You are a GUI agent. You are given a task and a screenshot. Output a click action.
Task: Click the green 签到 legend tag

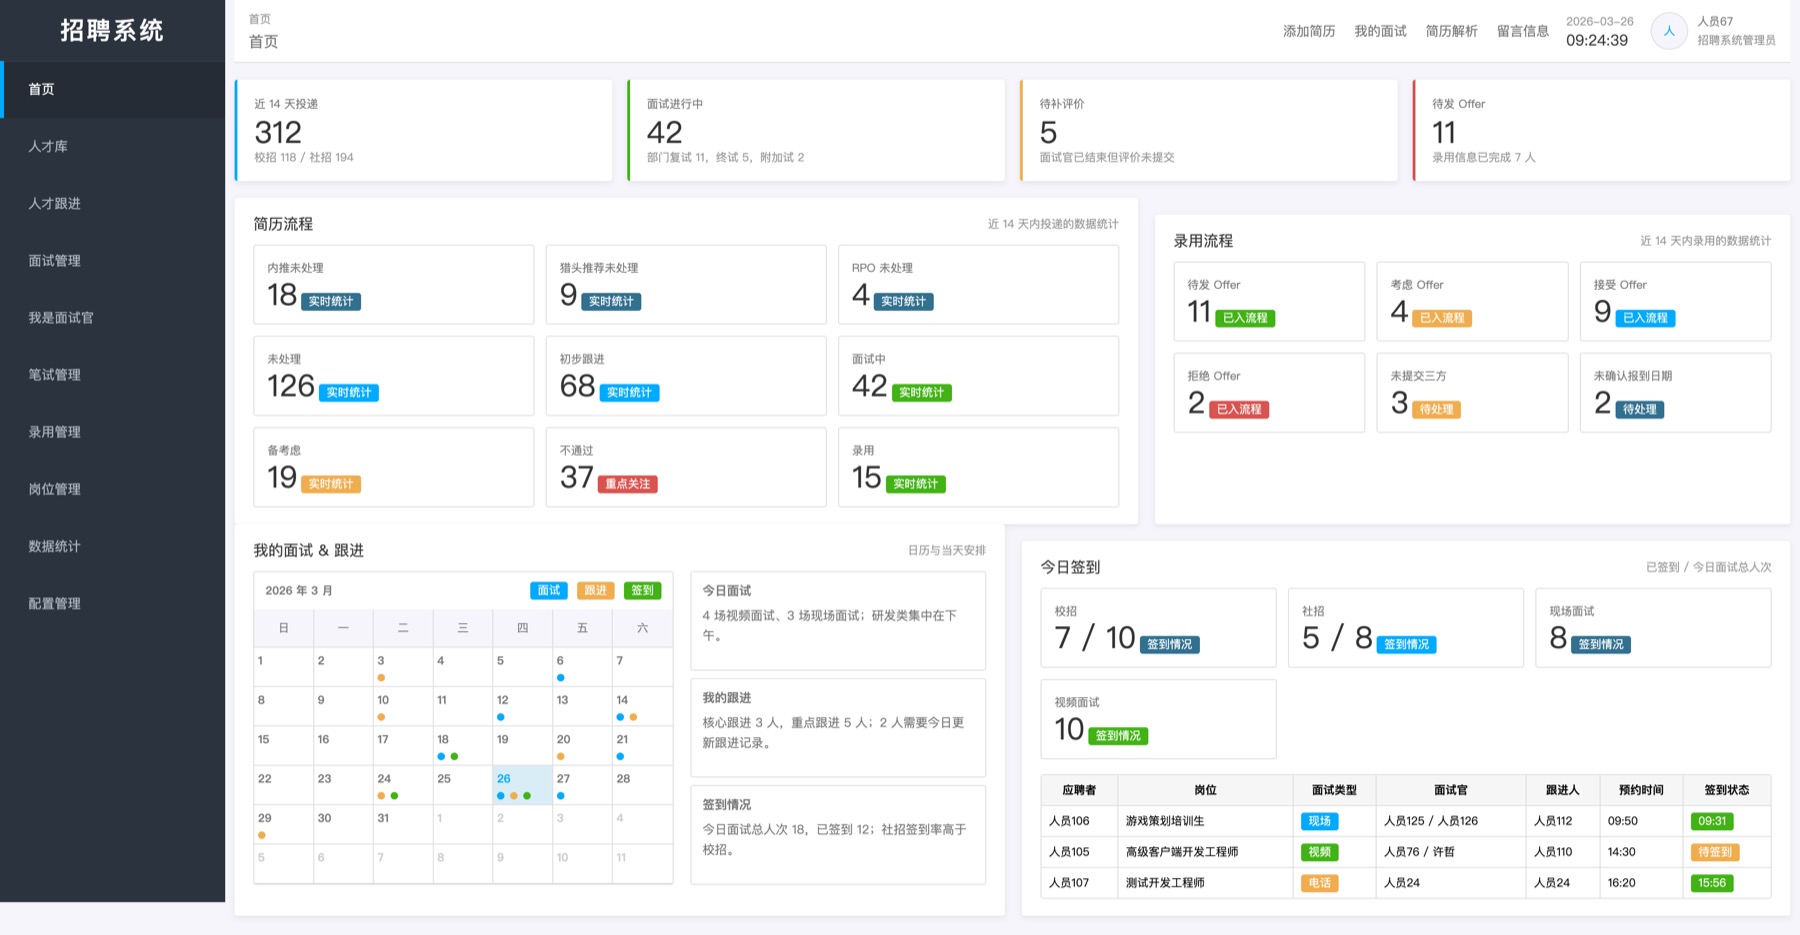coord(642,590)
